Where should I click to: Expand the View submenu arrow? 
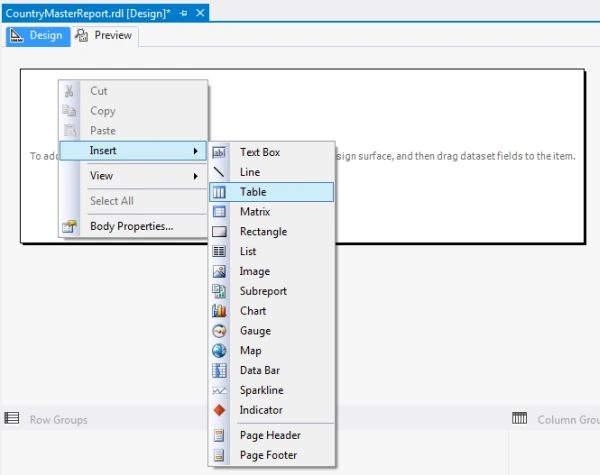click(196, 176)
